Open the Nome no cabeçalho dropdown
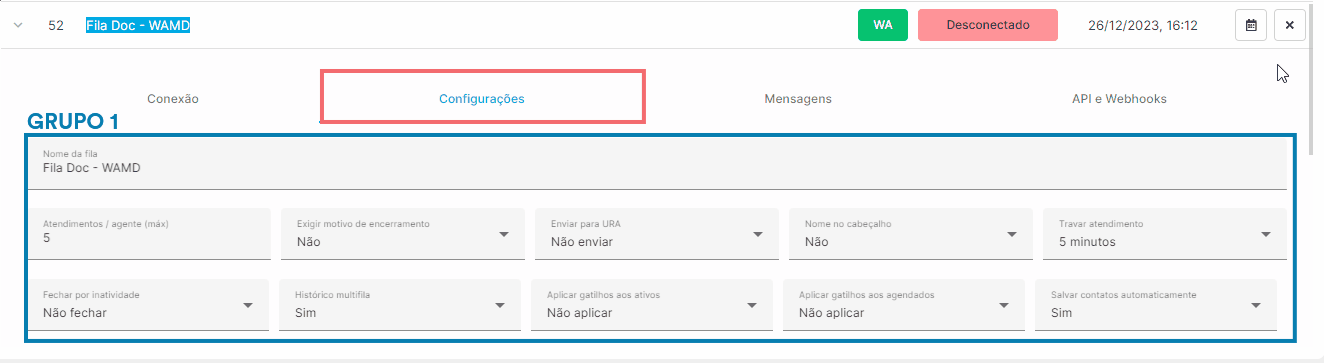This screenshot has width=1324, height=363. coord(910,234)
